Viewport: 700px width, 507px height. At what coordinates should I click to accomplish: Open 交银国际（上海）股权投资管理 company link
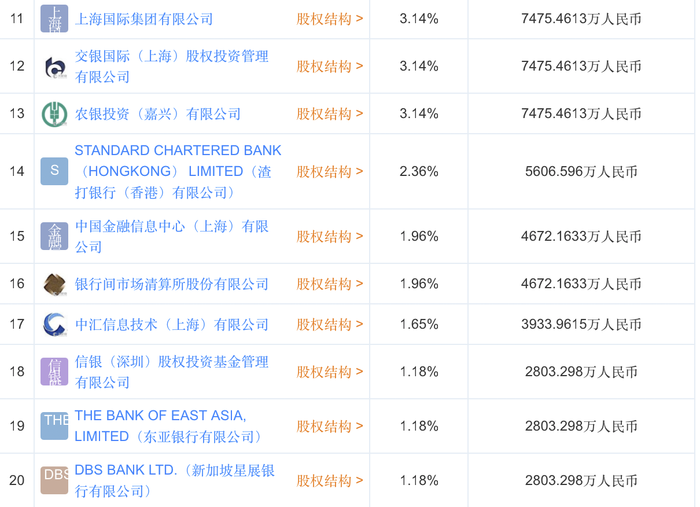point(171,66)
